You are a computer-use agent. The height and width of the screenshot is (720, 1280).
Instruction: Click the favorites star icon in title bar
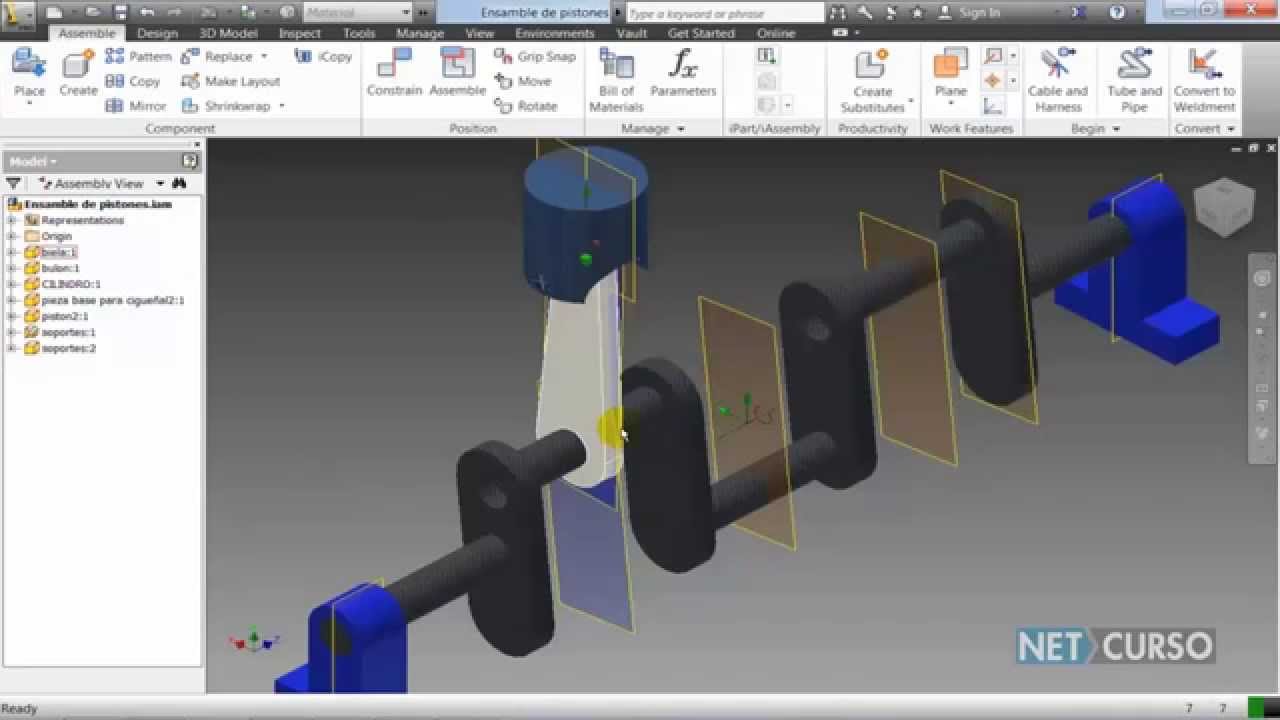point(918,13)
